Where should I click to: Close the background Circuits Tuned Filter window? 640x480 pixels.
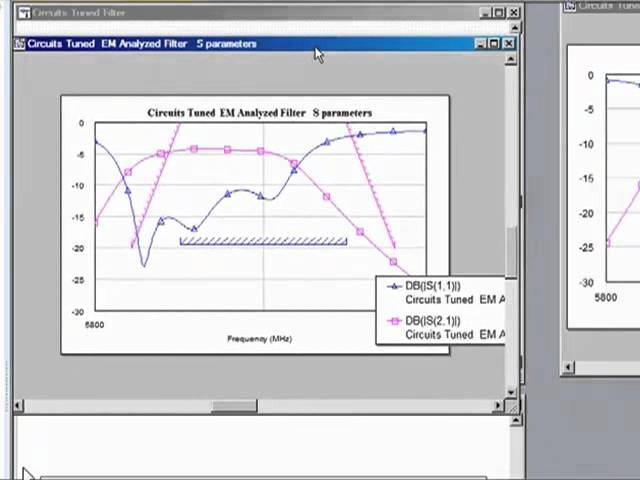point(513,13)
